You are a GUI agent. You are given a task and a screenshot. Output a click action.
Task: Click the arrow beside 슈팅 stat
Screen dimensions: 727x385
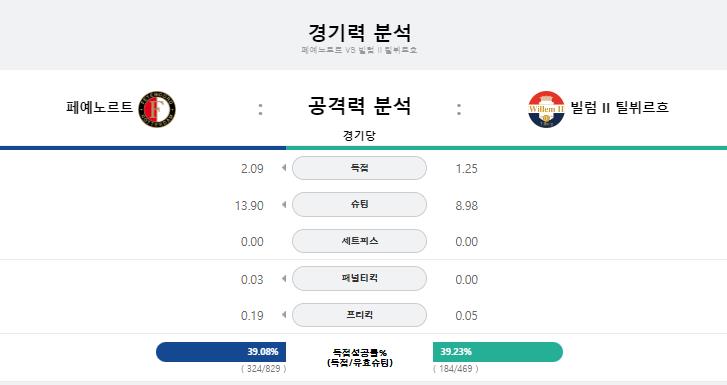[284, 205]
